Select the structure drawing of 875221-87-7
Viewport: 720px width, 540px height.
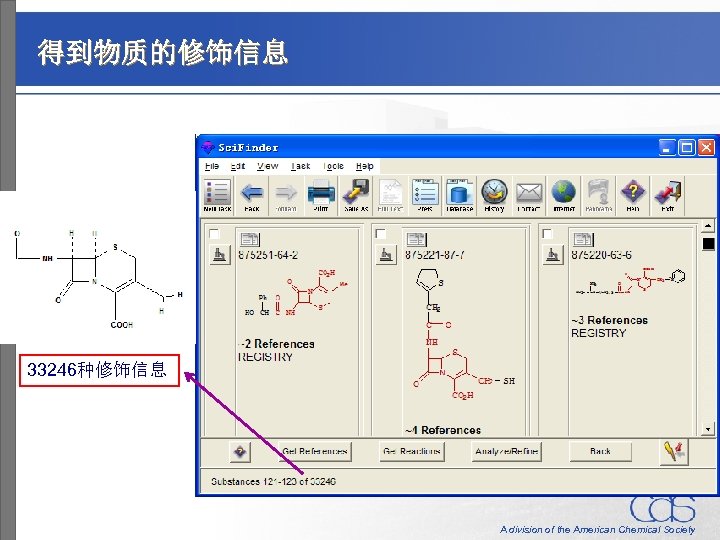464,334
